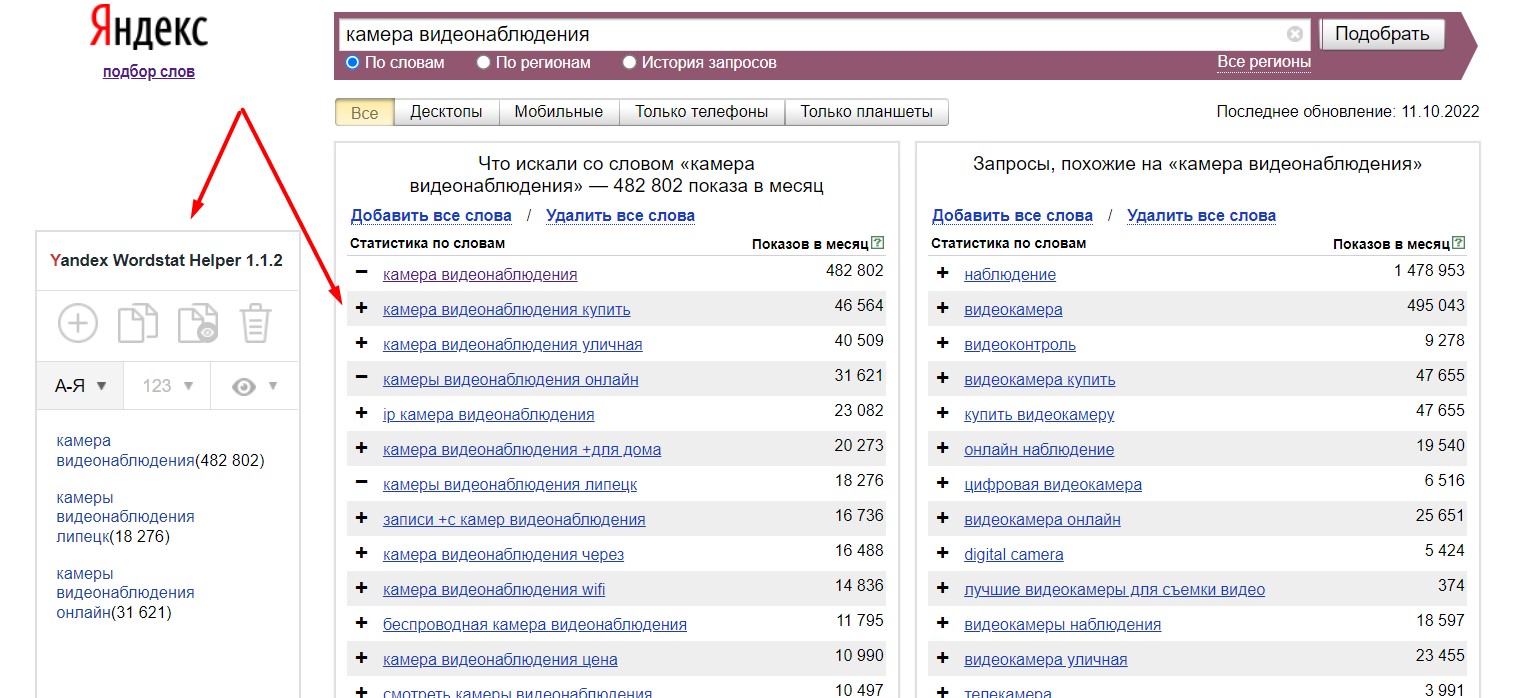Add камера видеонаблюдения +для дома via plus
This screenshot has width=1535, height=698.
pos(362,448)
